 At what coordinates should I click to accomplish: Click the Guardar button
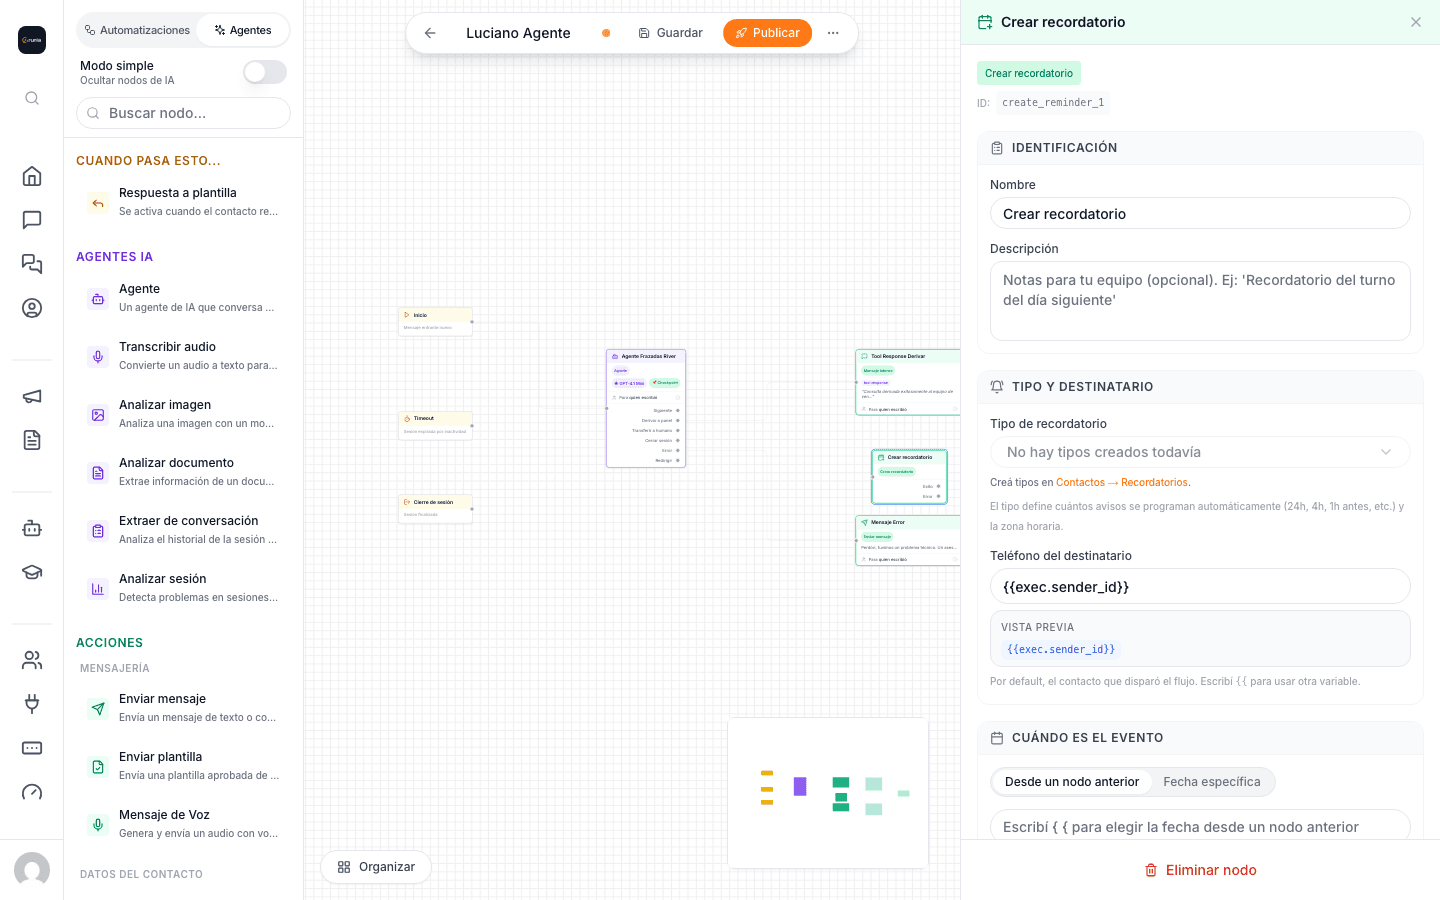(670, 33)
